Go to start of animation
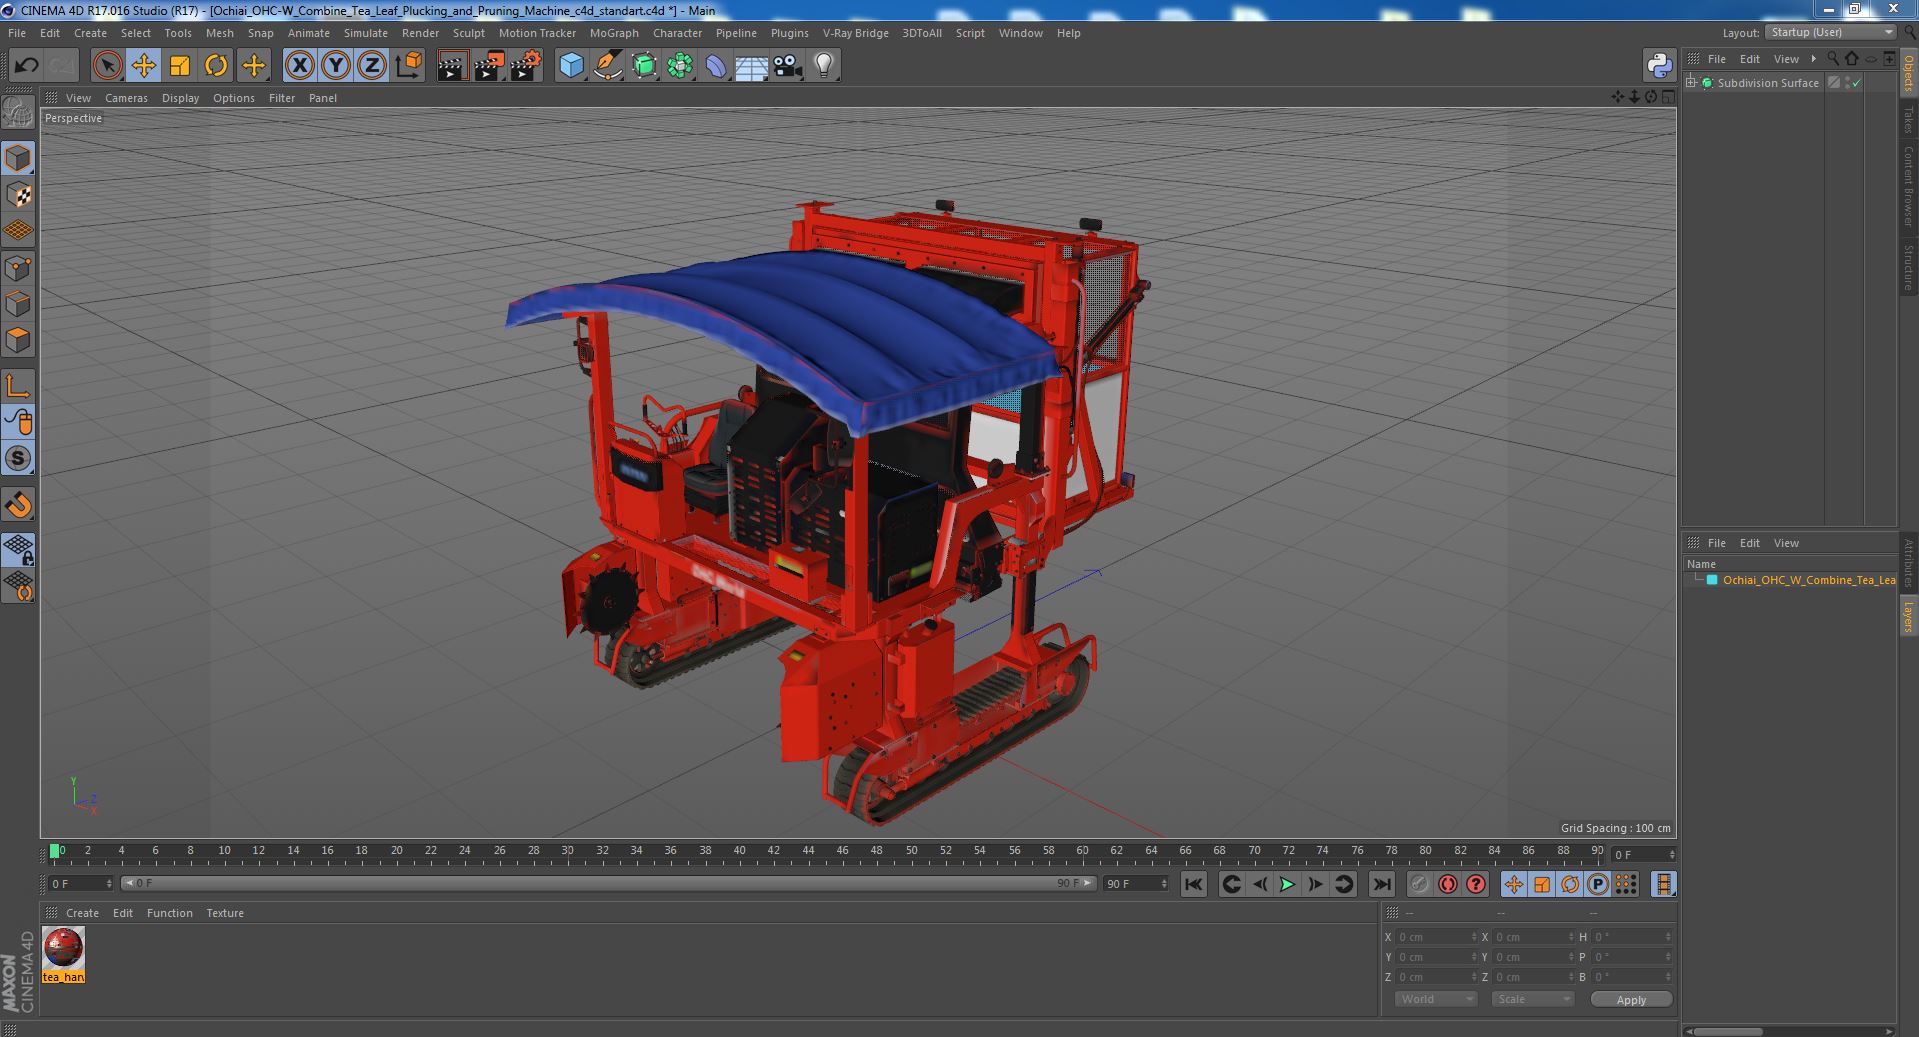Viewport: 1919px width, 1037px height. [x=1194, y=884]
